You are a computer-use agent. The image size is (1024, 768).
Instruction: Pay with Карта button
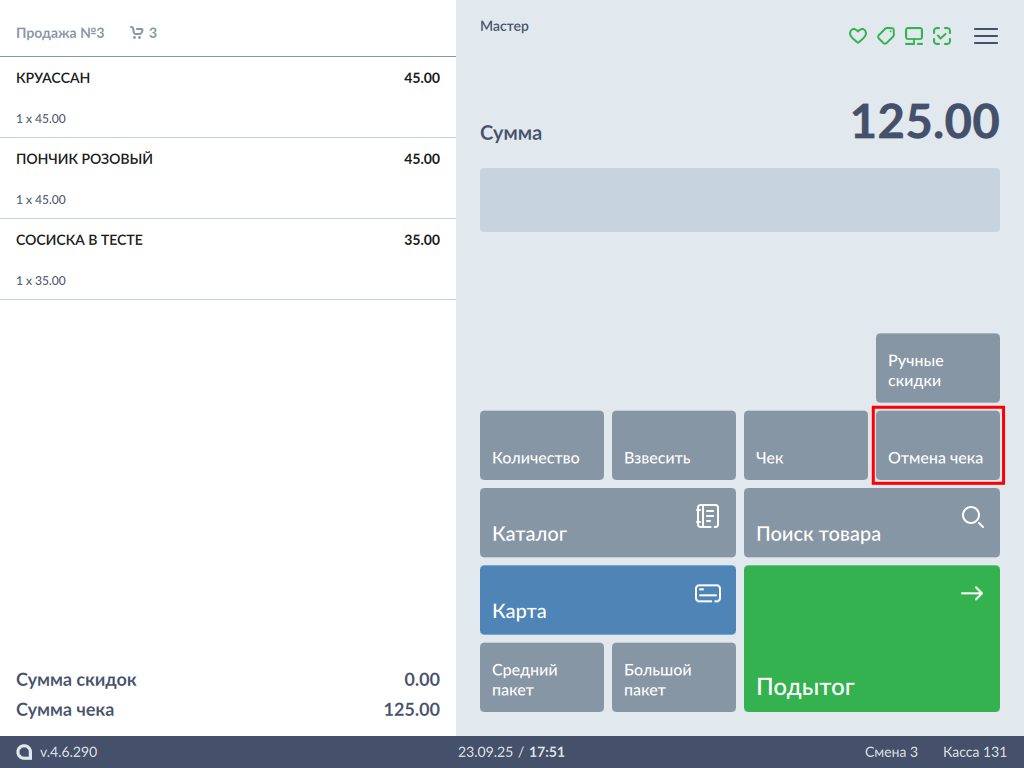coord(607,600)
